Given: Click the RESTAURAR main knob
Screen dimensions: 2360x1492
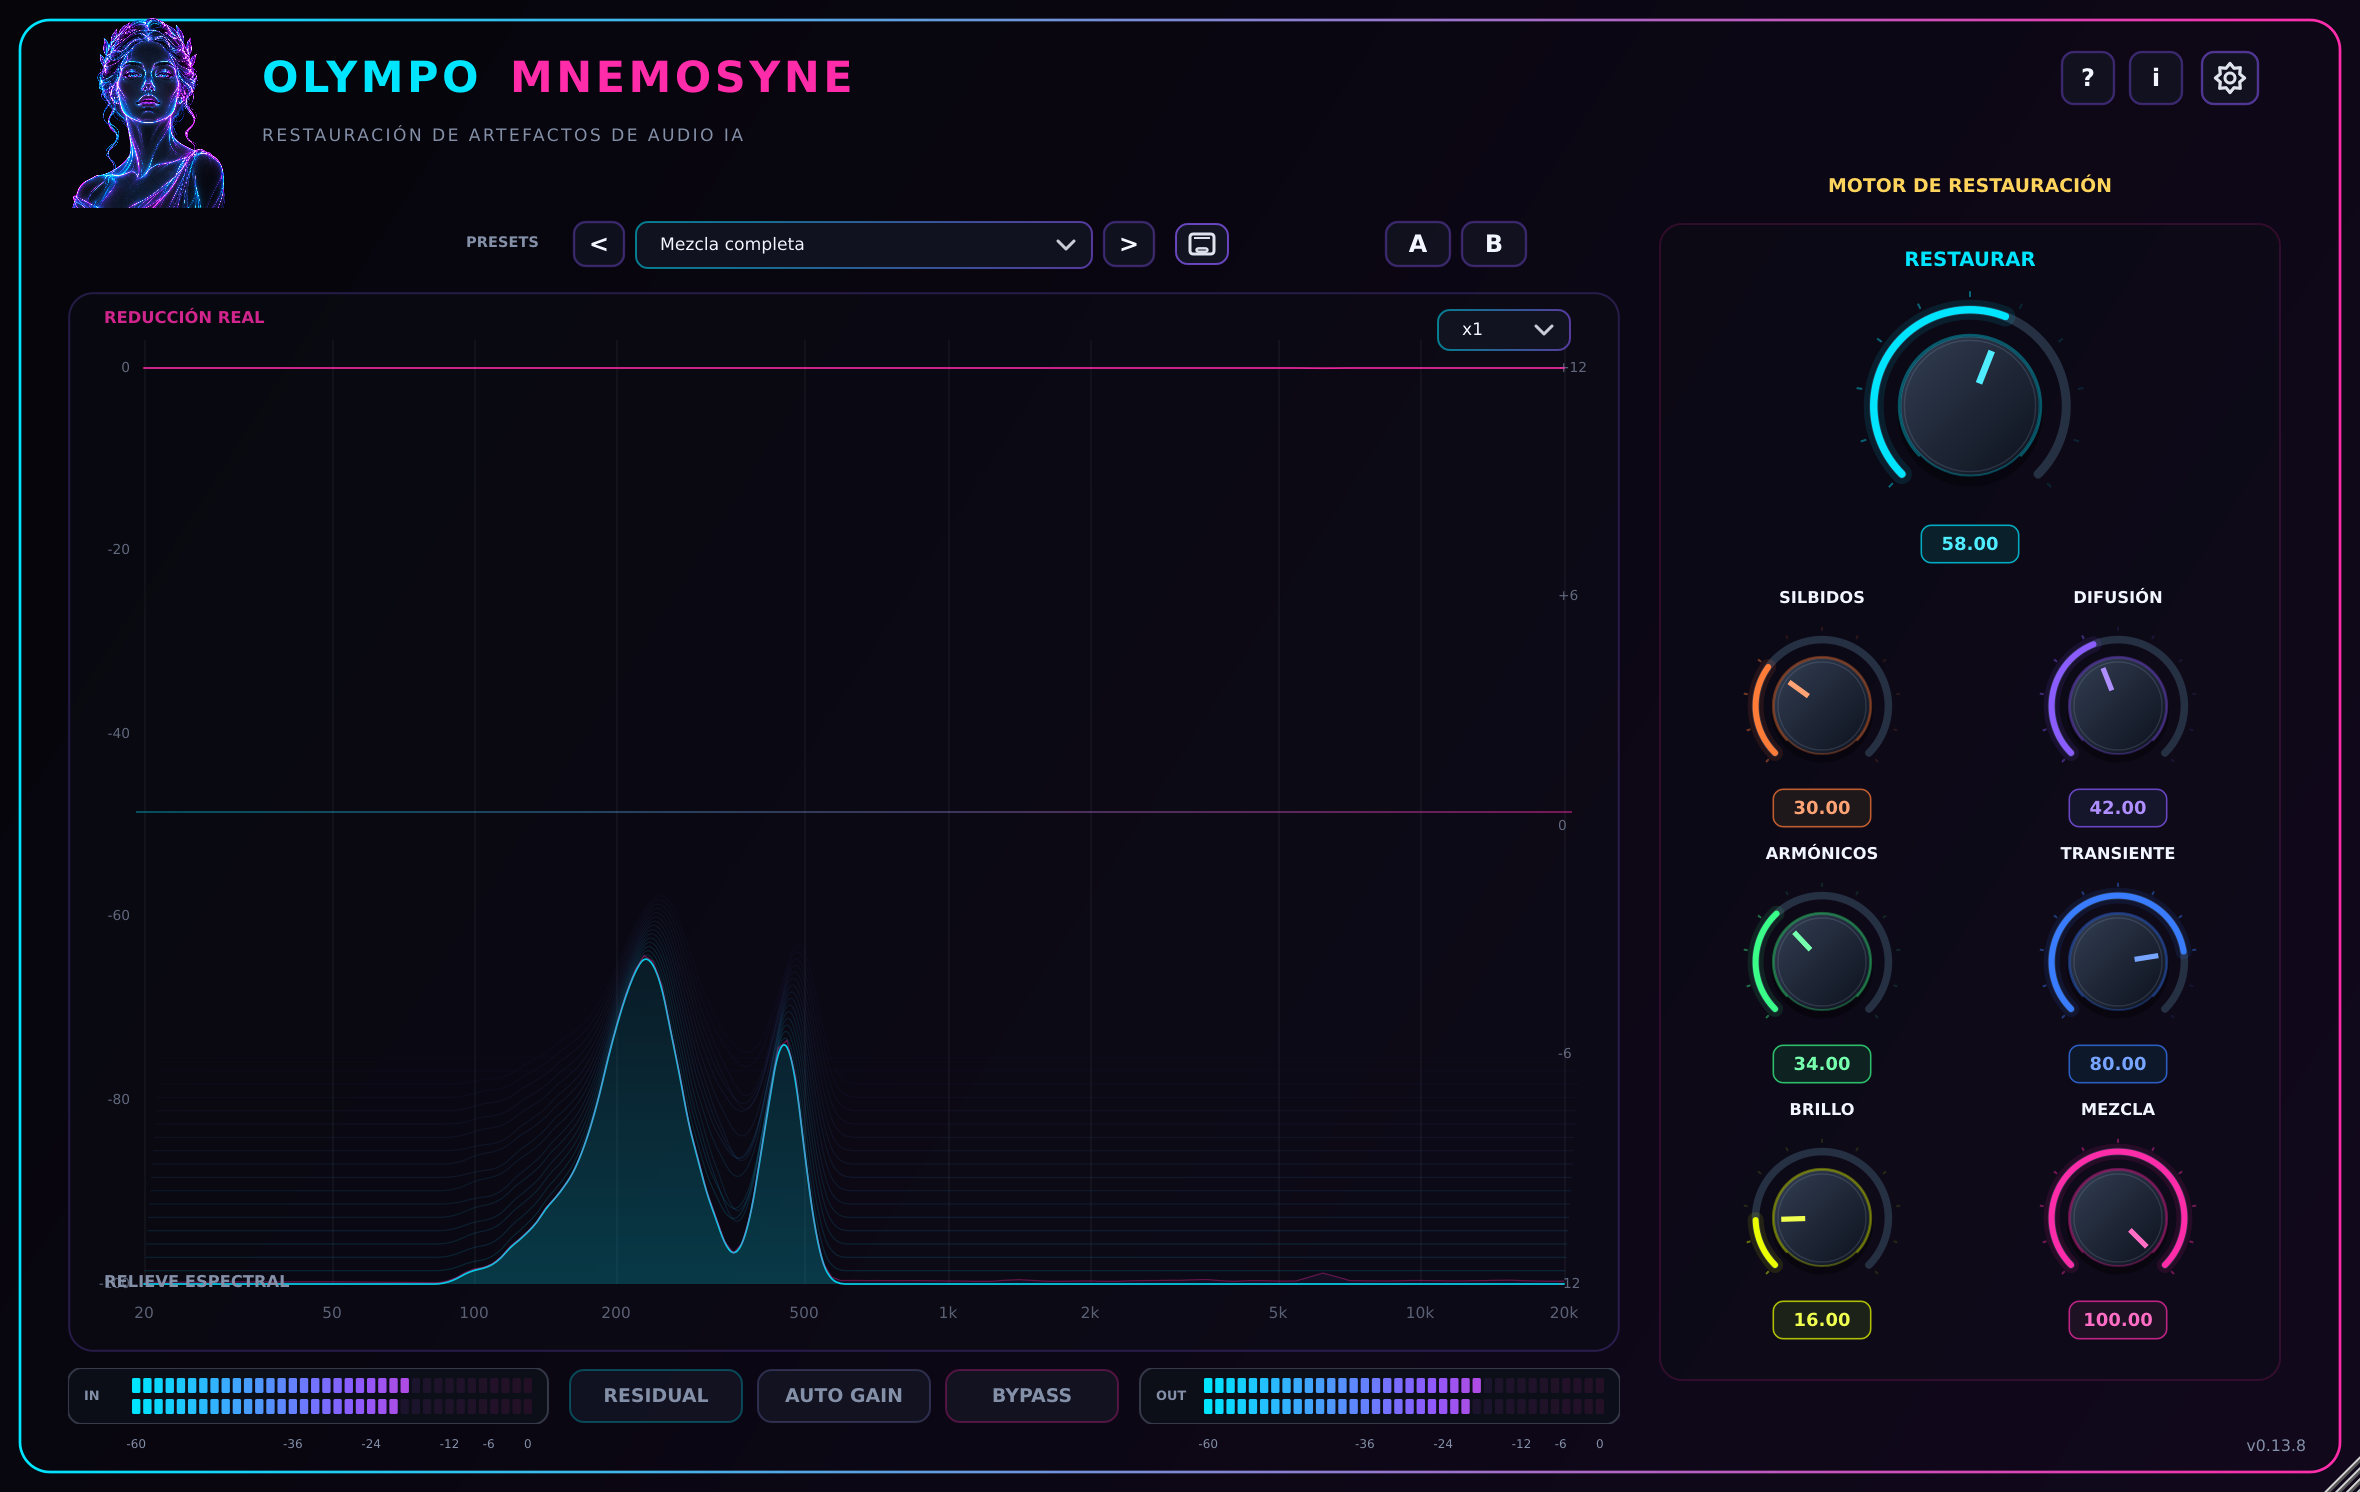Looking at the screenshot, I should [1969, 405].
